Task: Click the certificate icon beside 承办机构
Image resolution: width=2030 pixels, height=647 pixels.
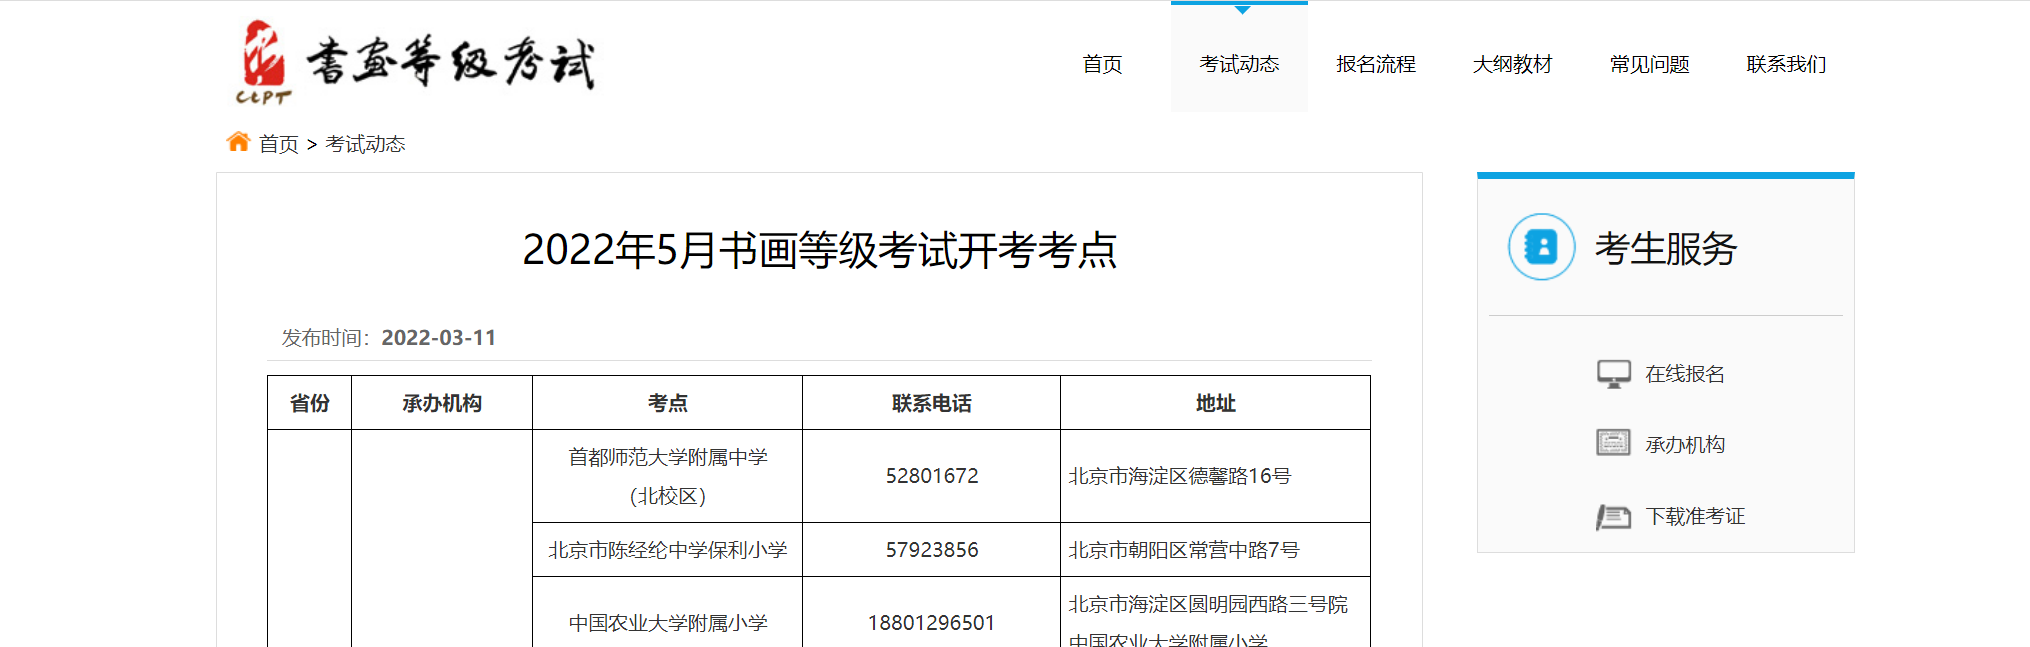Action: pos(1613,443)
